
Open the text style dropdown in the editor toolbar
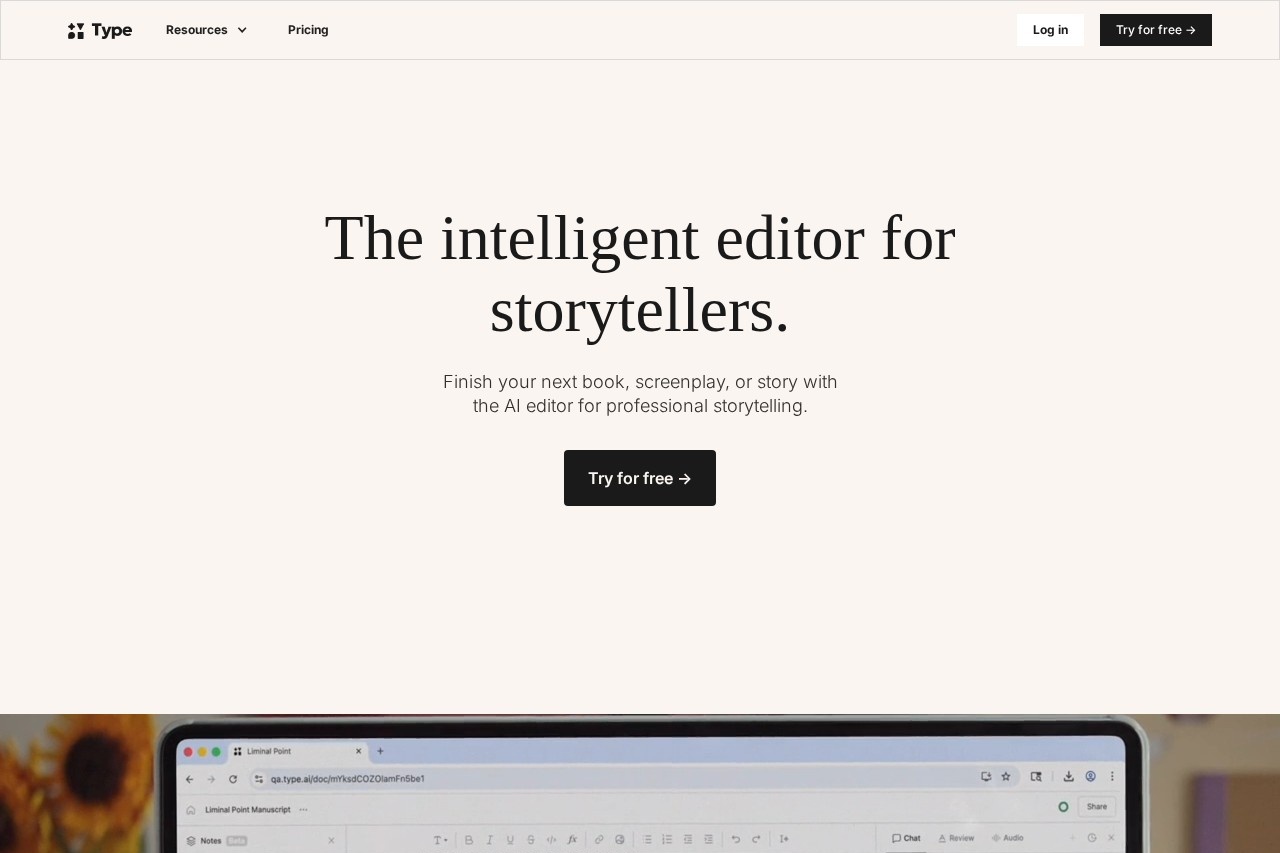(441, 839)
